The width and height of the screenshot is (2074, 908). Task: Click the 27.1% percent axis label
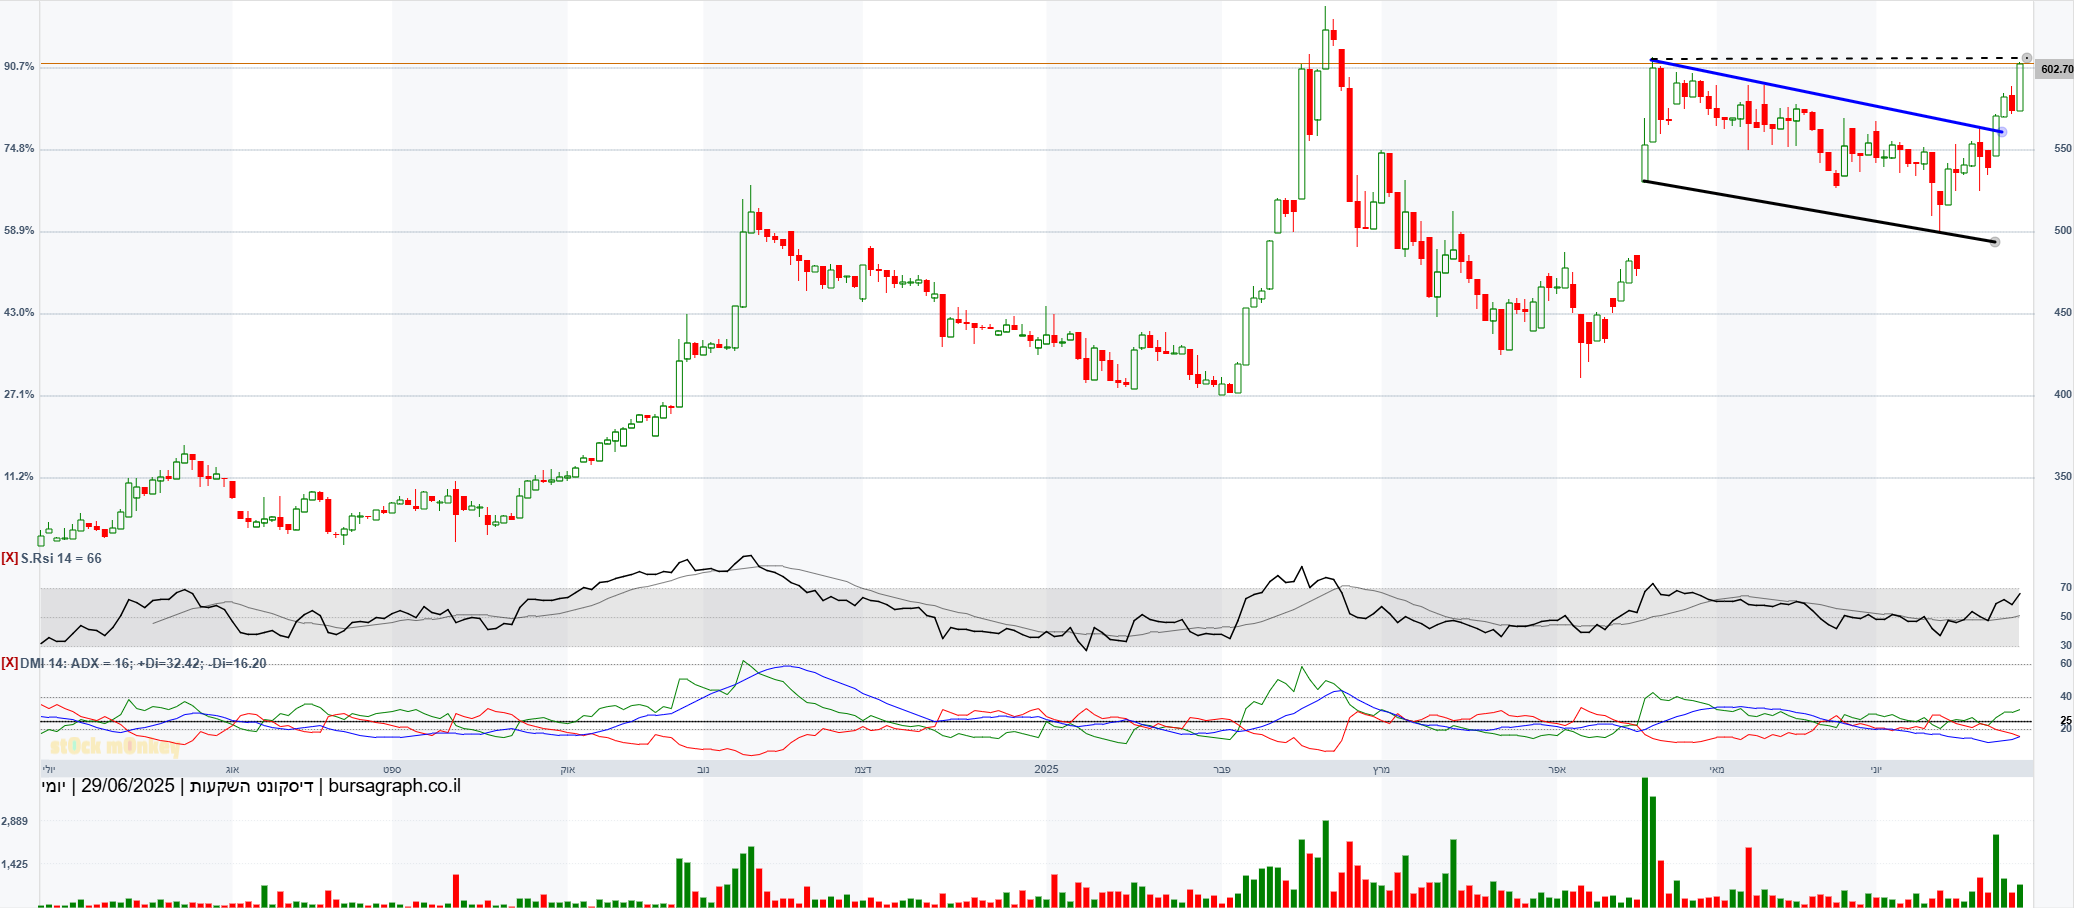(19, 394)
